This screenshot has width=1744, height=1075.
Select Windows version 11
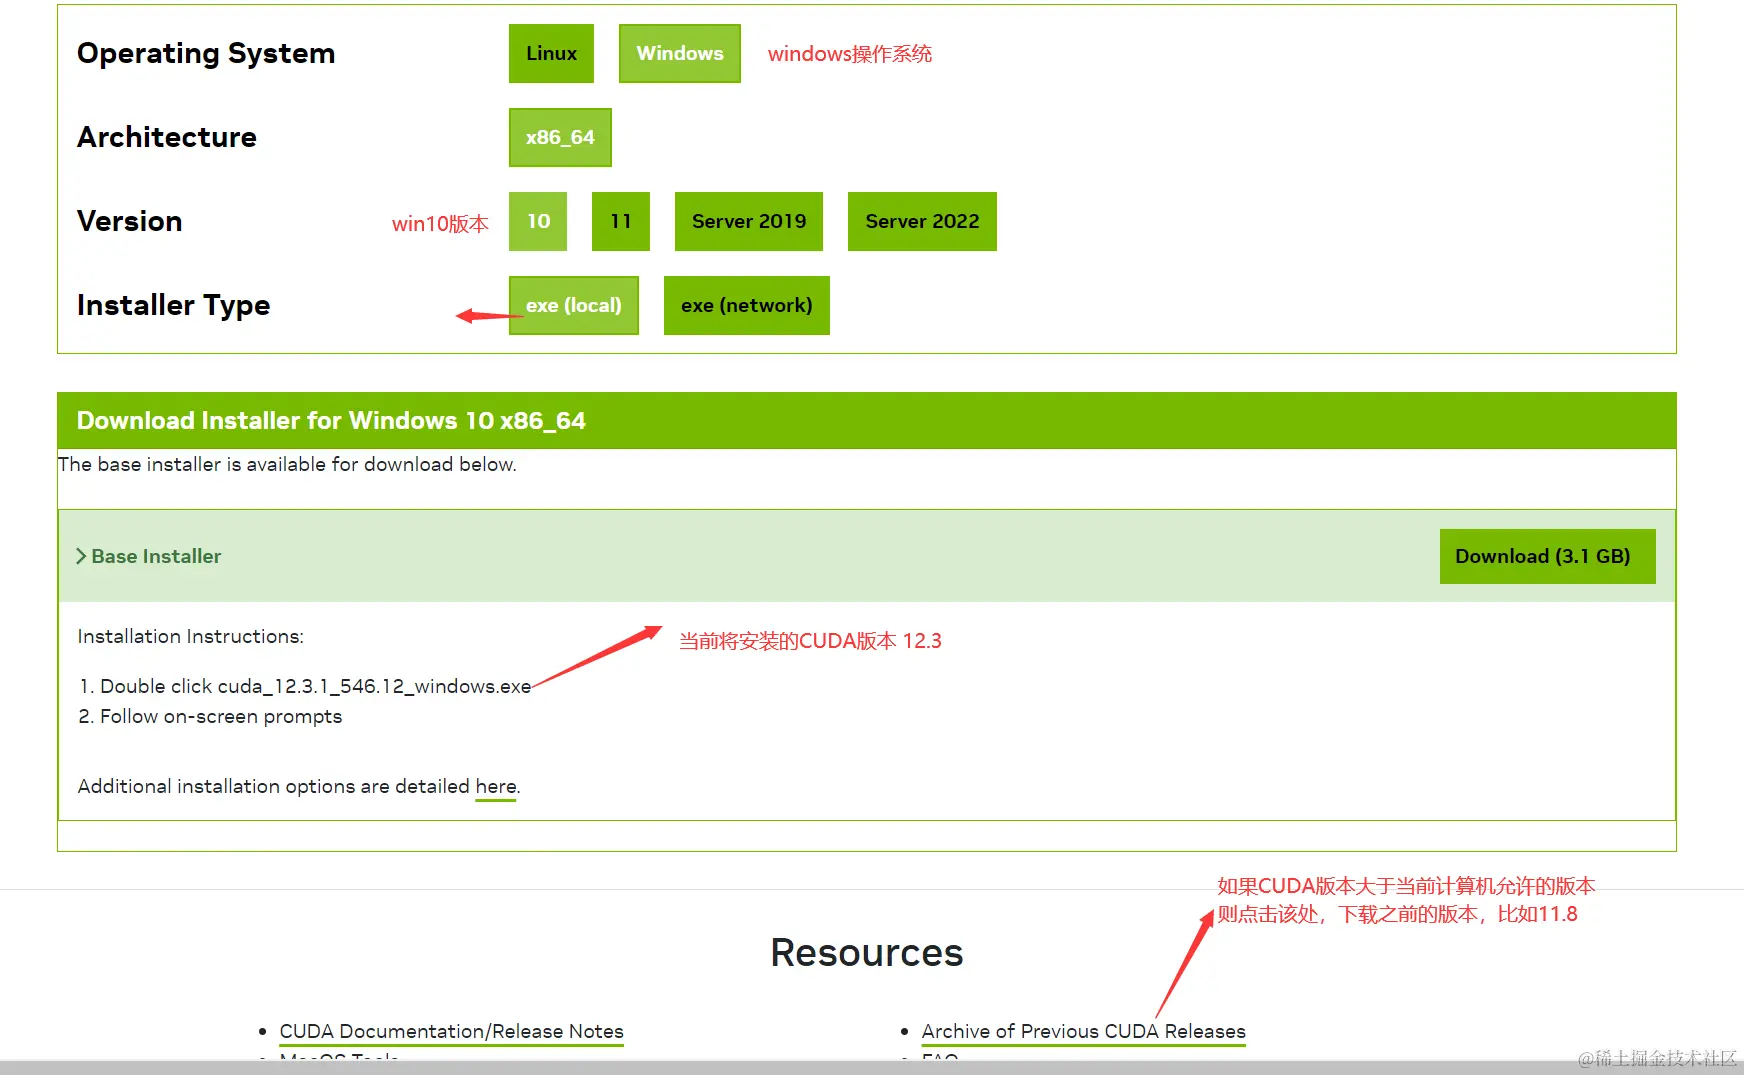pos(621,222)
